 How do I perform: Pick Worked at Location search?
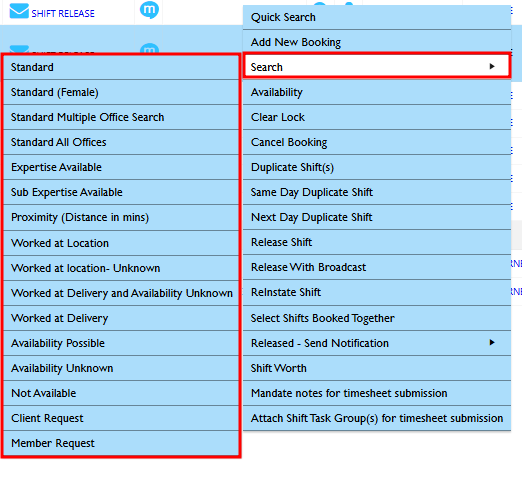coord(121,243)
